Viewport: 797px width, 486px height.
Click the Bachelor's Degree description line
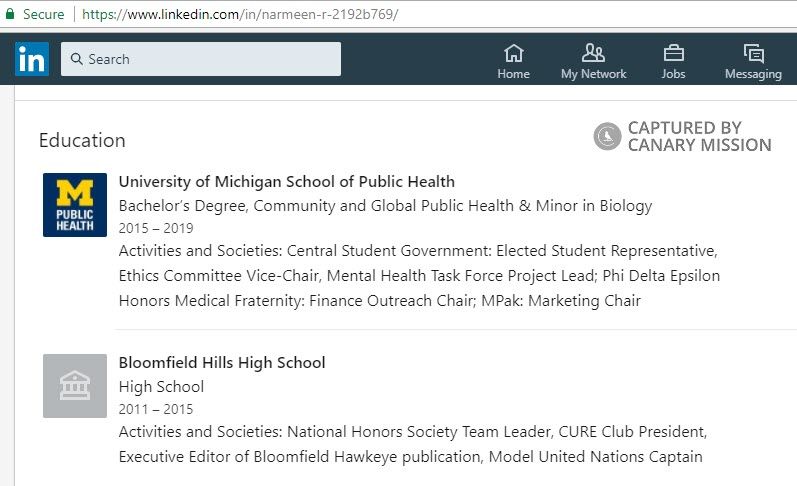(x=385, y=206)
